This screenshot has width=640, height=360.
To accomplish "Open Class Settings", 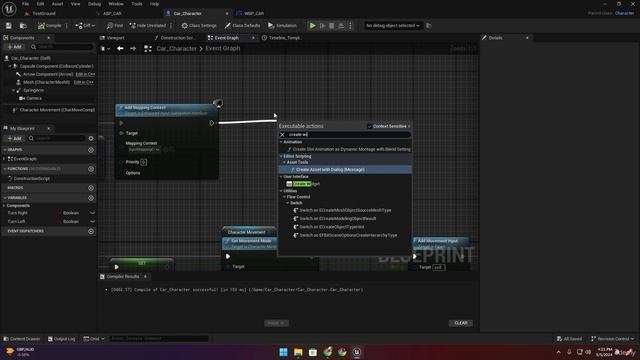I will (x=199, y=26).
